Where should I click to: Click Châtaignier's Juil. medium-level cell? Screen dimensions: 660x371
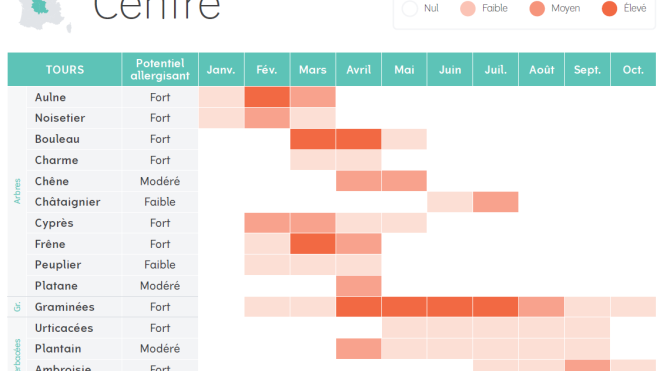point(495,202)
